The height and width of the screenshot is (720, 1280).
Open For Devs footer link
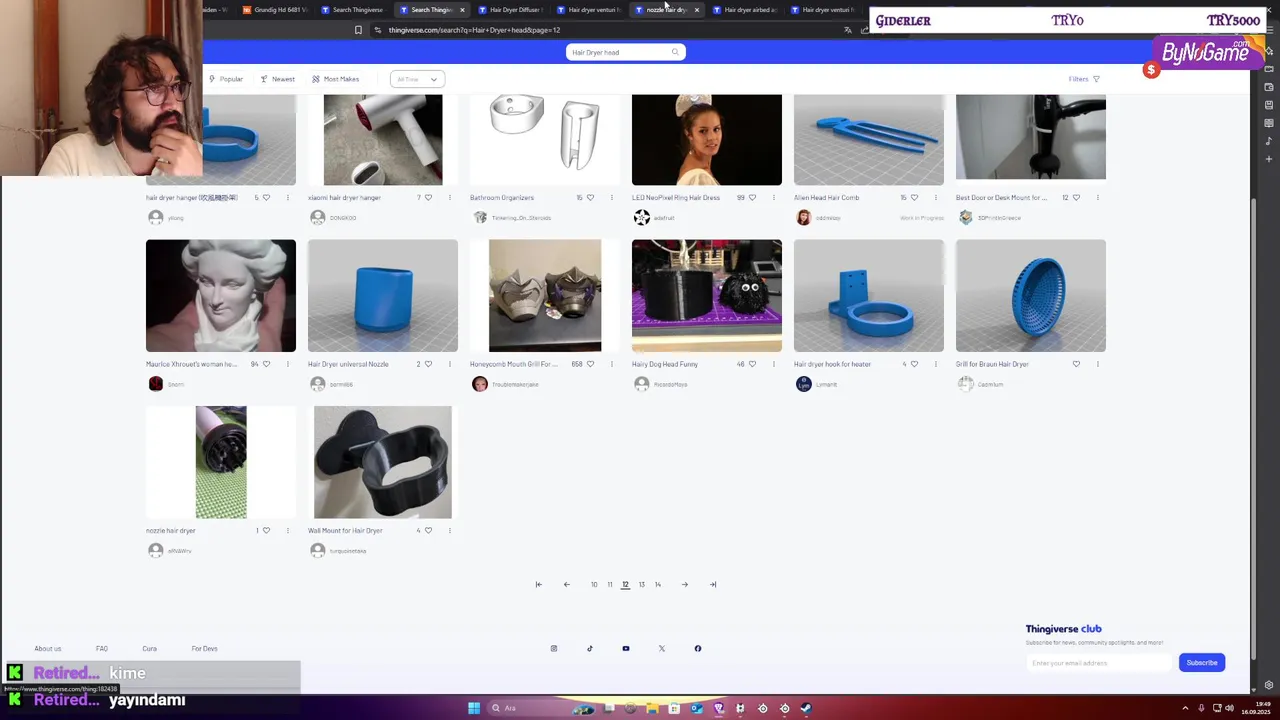tap(204, 649)
